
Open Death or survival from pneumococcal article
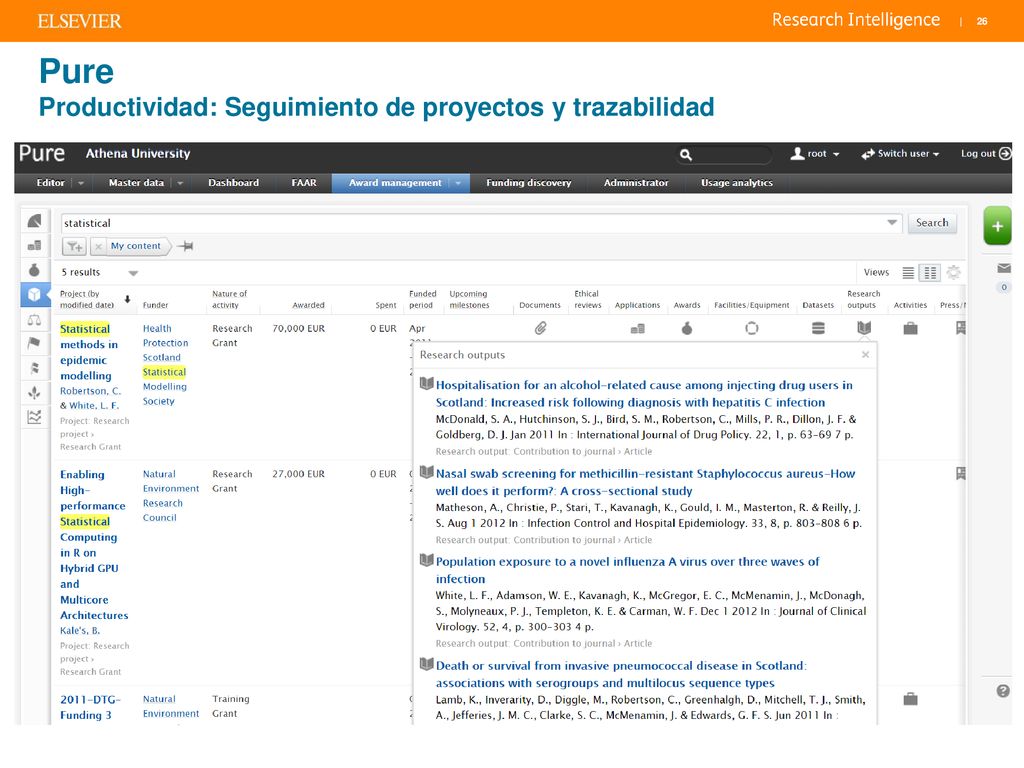(621, 674)
